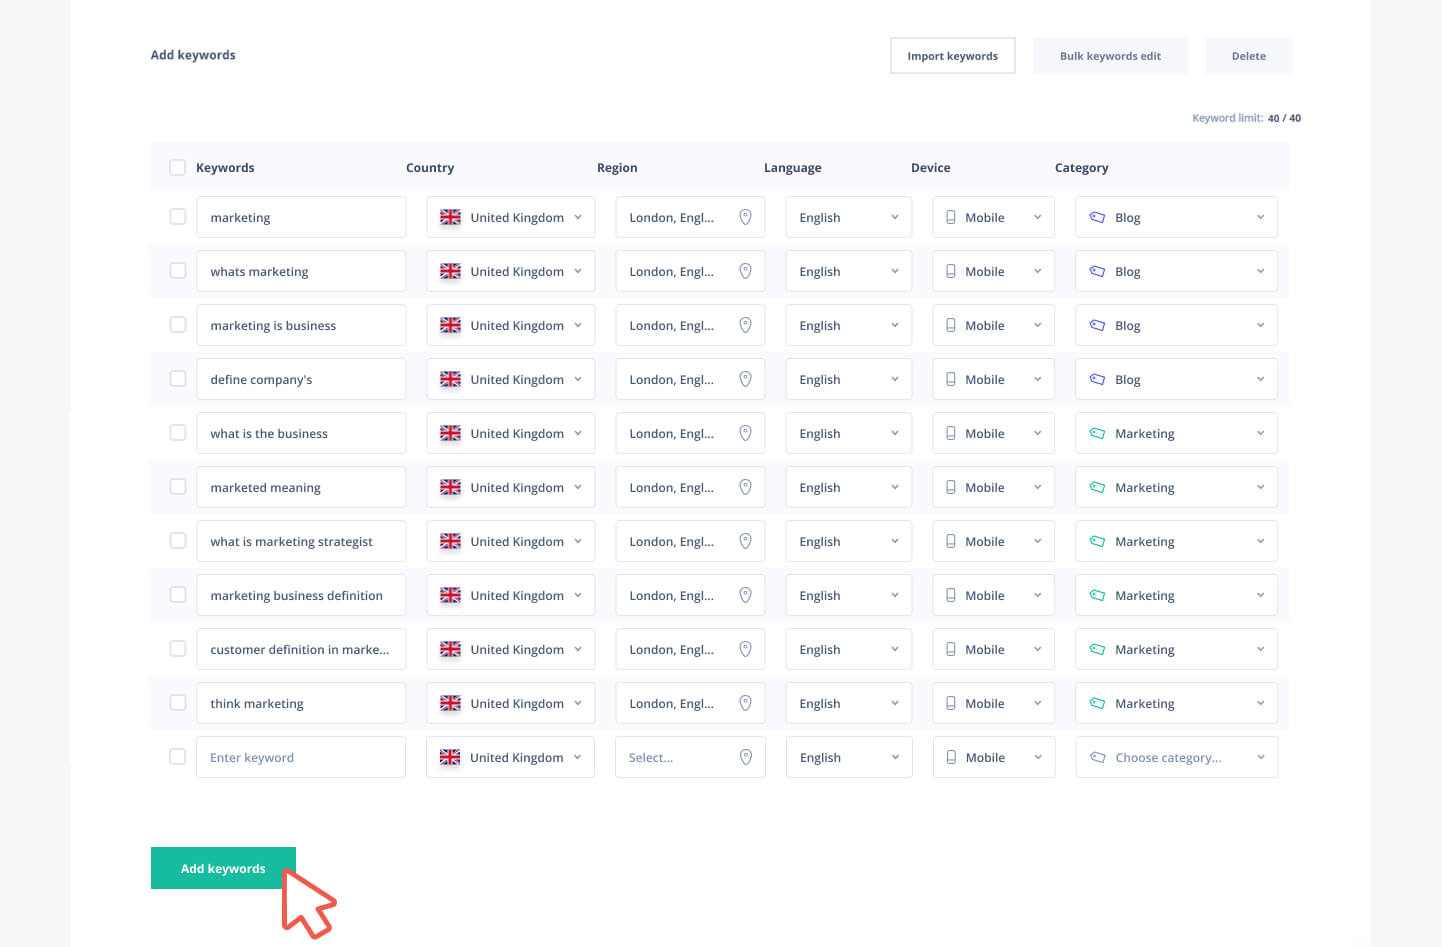Click mobile device icon in define company's row

pyautogui.click(x=951, y=379)
